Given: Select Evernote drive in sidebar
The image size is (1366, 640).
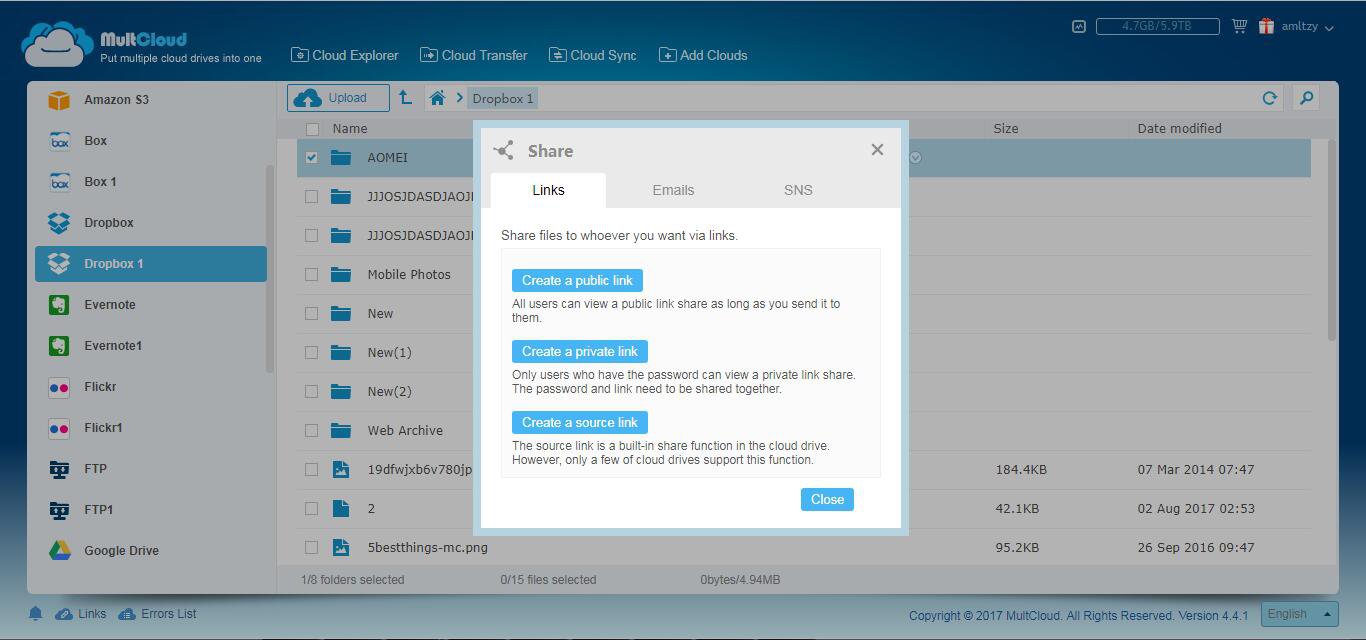Looking at the screenshot, I should [151, 305].
